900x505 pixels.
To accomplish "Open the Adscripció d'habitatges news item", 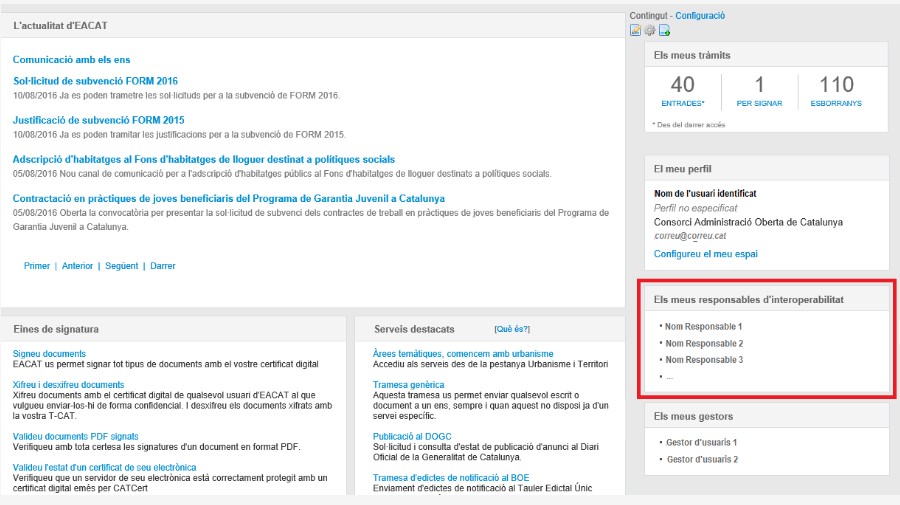I will [x=204, y=159].
